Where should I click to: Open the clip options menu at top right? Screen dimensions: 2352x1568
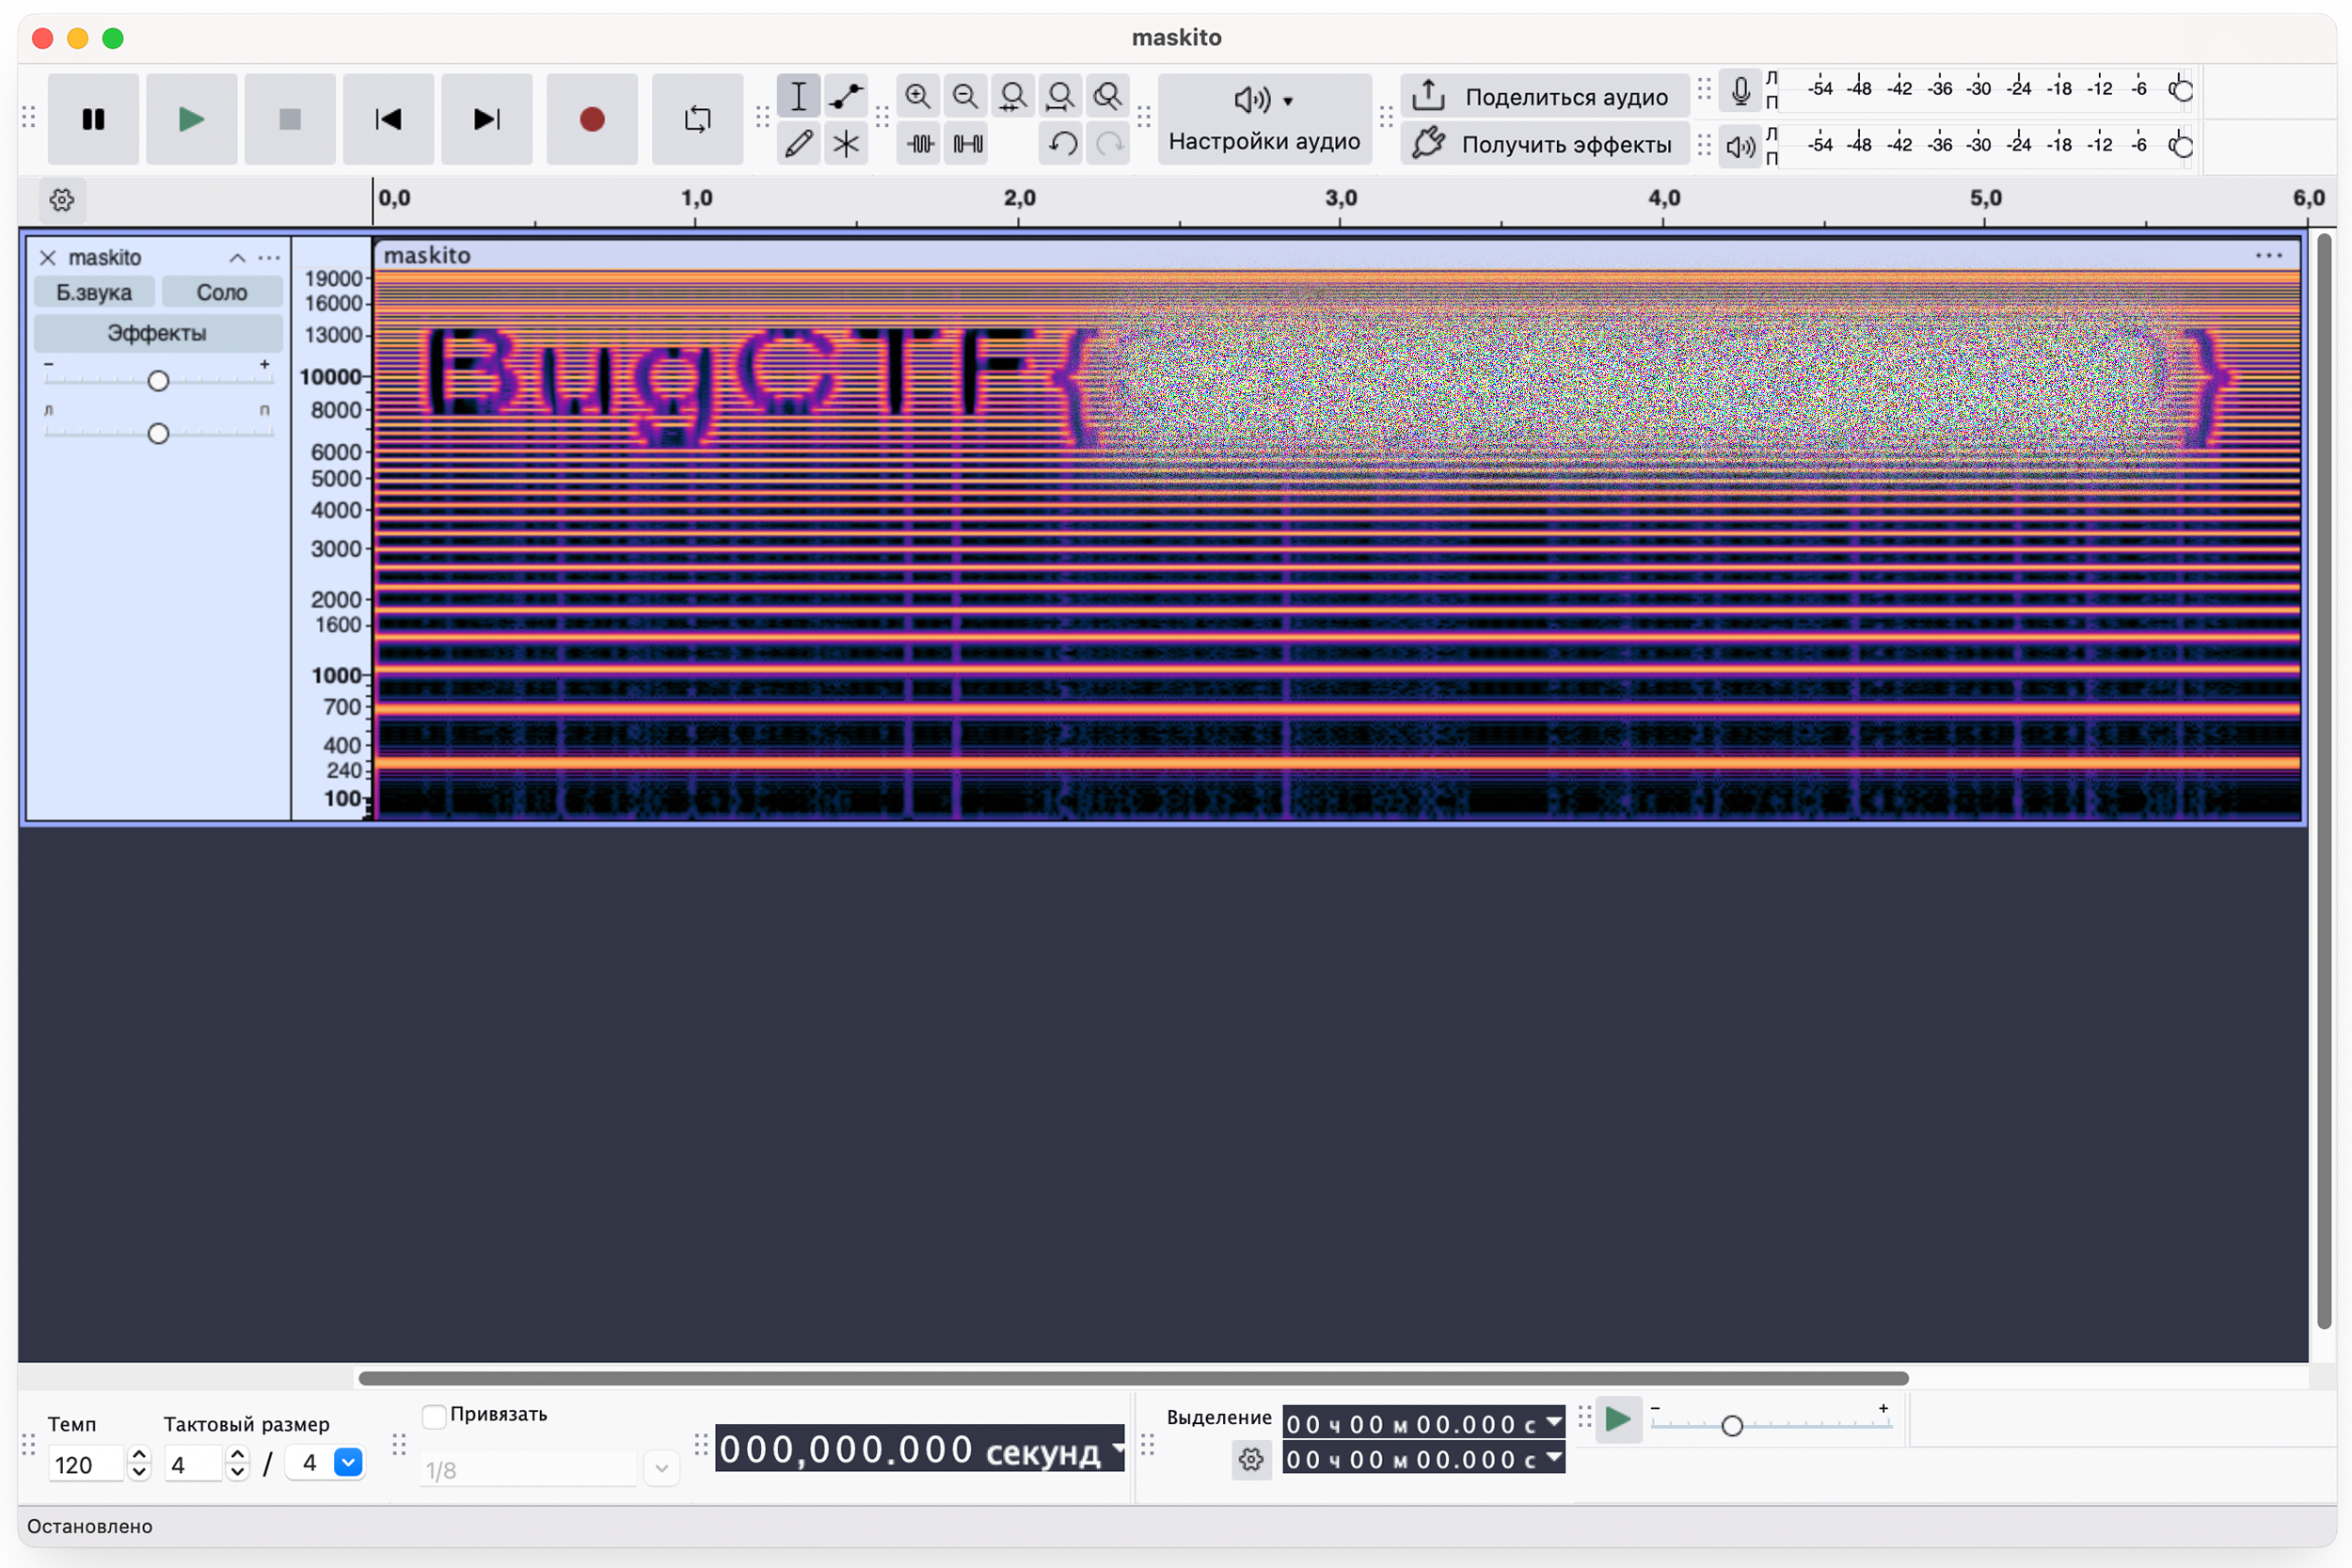coord(2268,256)
